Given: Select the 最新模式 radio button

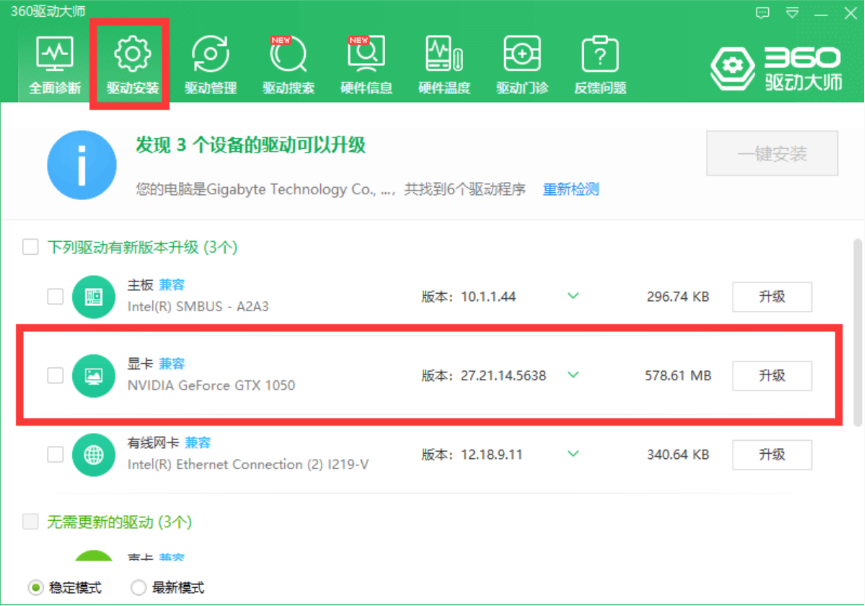Looking at the screenshot, I should (x=139, y=588).
